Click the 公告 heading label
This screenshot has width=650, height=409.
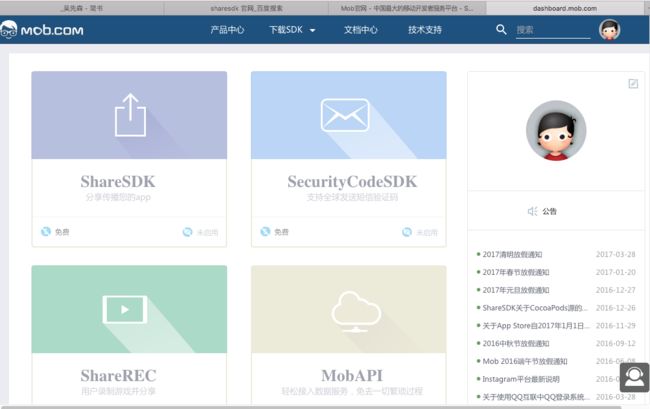[549, 211]
